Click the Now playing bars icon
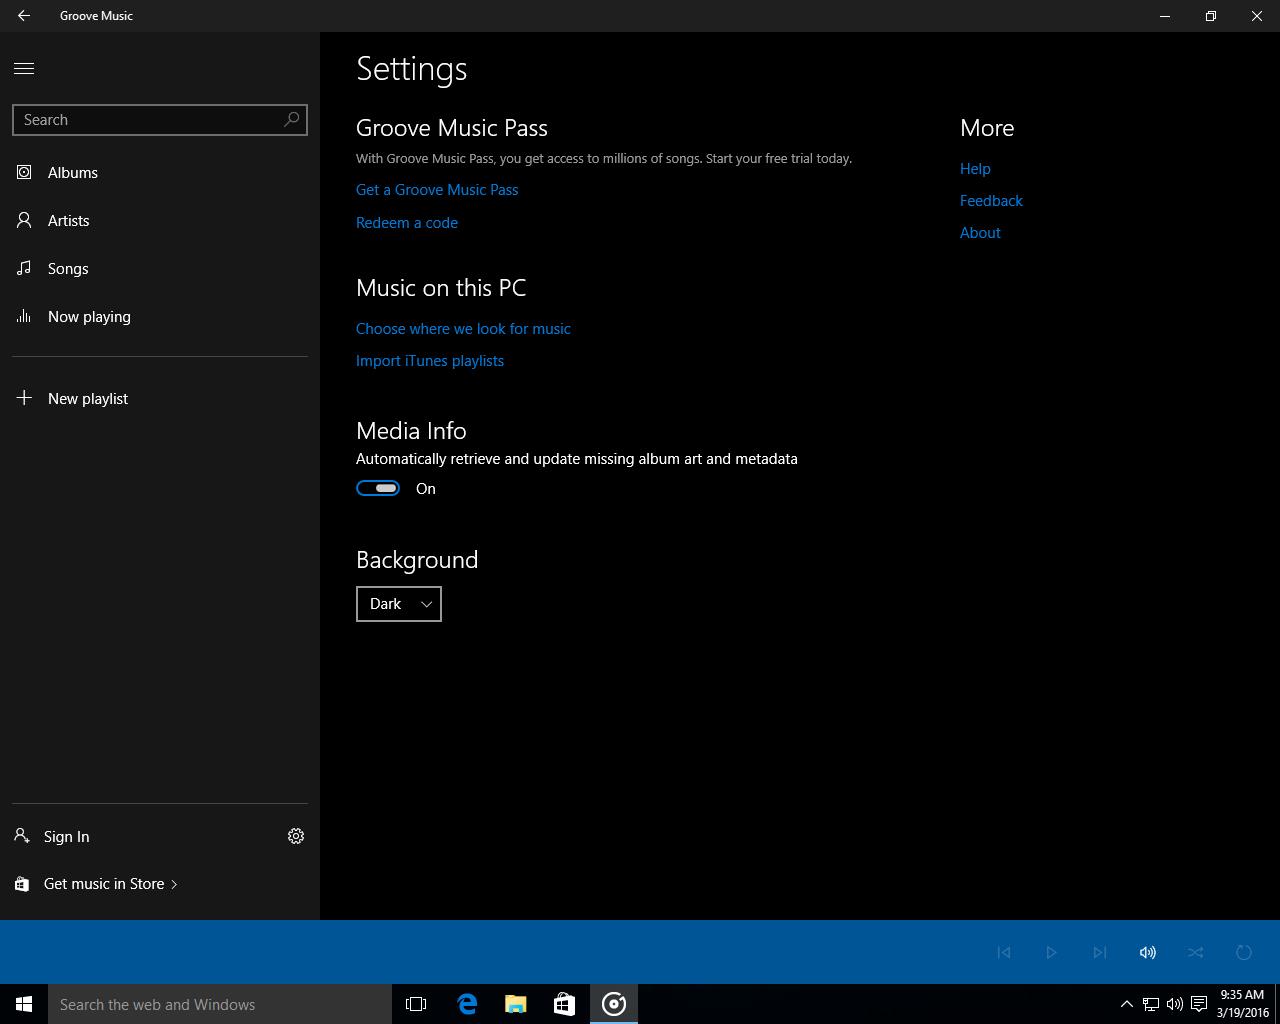 pyautogui.click(x=24, y=316)
